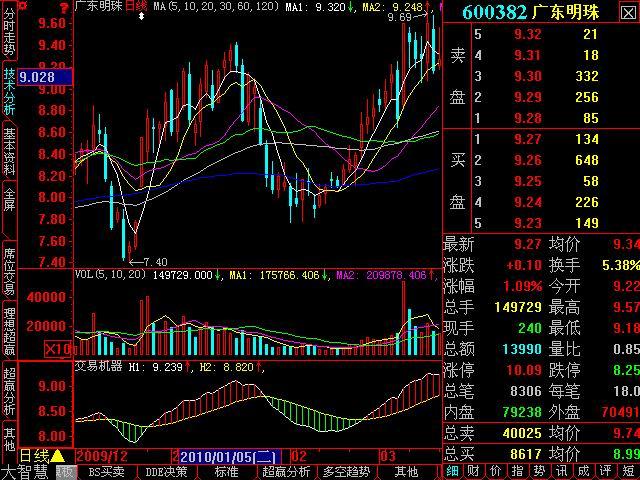This screenshot has width=640, height=480.
Task: Click buy level 5 price 9.23
Action: pyautogui.click(x=527, y=223)
